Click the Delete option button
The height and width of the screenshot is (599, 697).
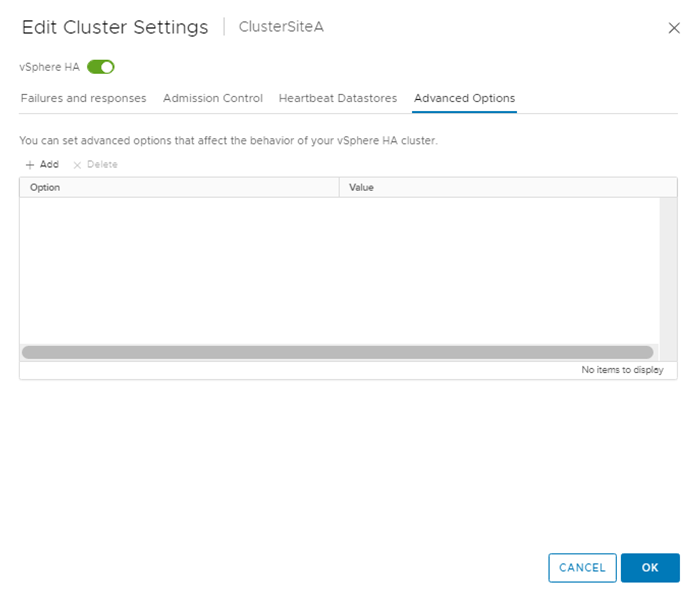pyautogui.click(x=96, y=164)
